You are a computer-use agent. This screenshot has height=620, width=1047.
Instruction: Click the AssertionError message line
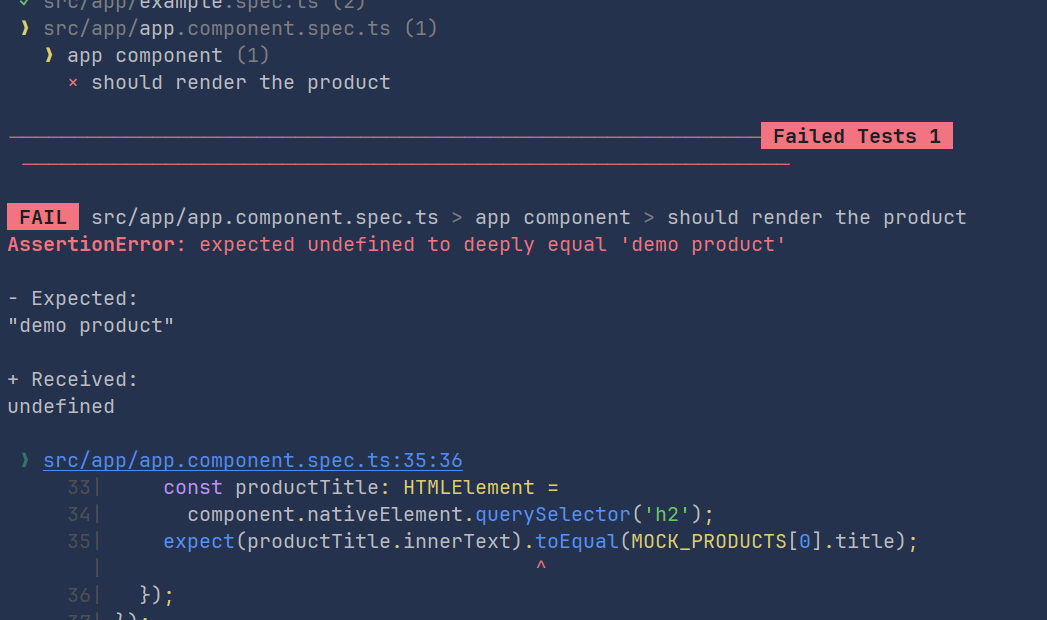[x=396, y=244]
